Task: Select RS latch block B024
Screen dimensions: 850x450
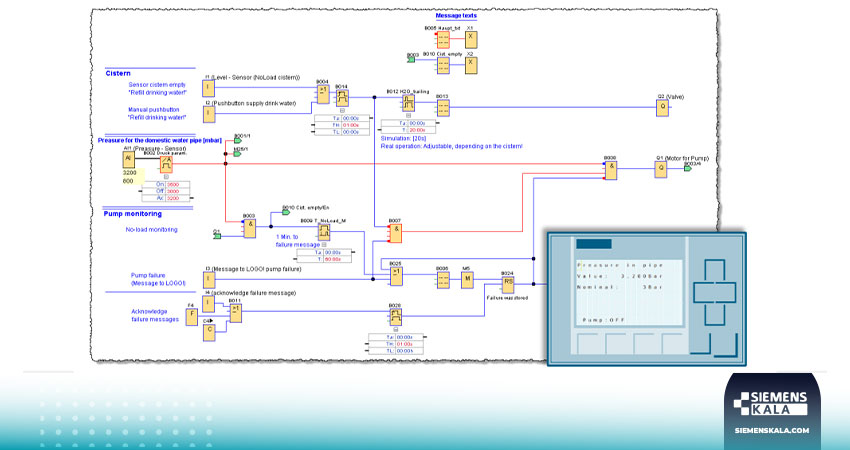Action: pos(508,284)
